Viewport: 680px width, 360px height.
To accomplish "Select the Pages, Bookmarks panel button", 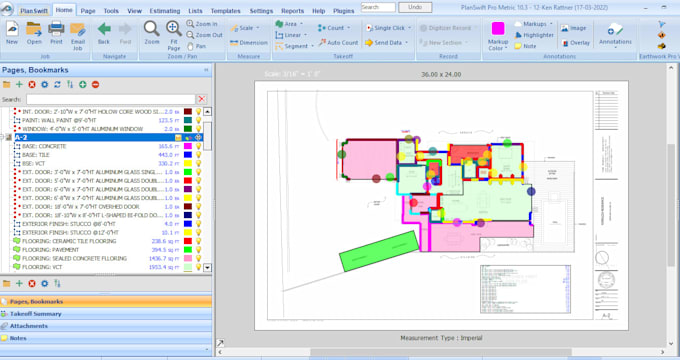I will [106, 301].
